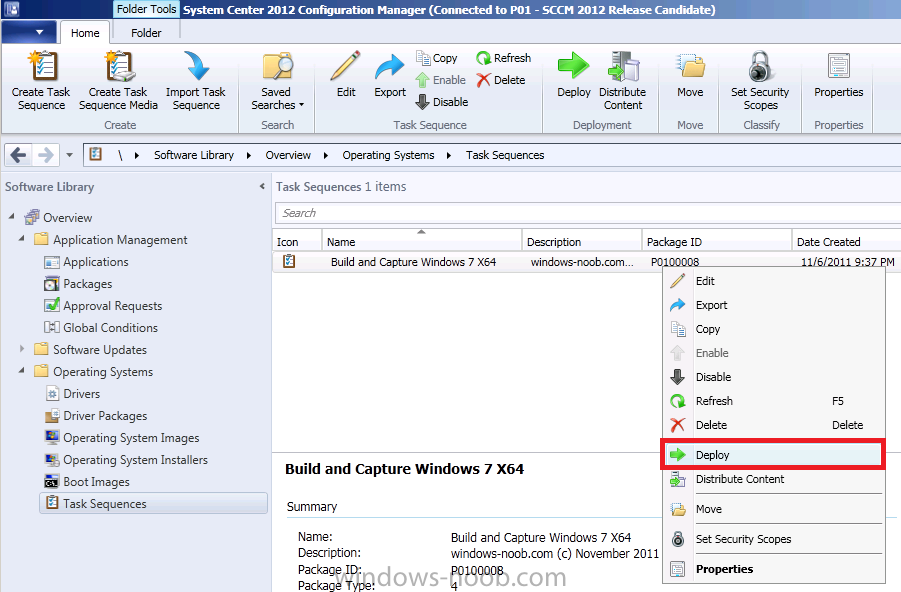Viewport: 901px width, 592px height.
Task: Choose Edit from the context menu
Action: pyautogui.click(x=773, y=281)
